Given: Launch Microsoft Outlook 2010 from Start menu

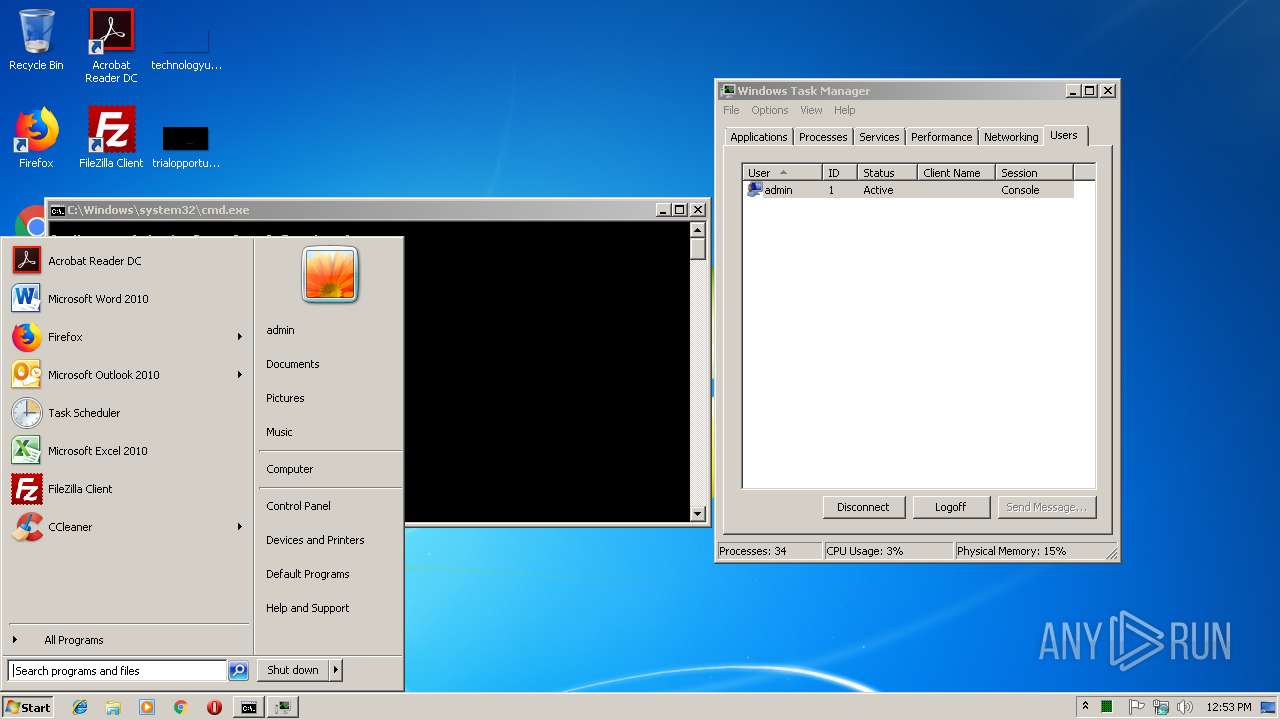Looking at the screenshot, I should coord(127,375).
